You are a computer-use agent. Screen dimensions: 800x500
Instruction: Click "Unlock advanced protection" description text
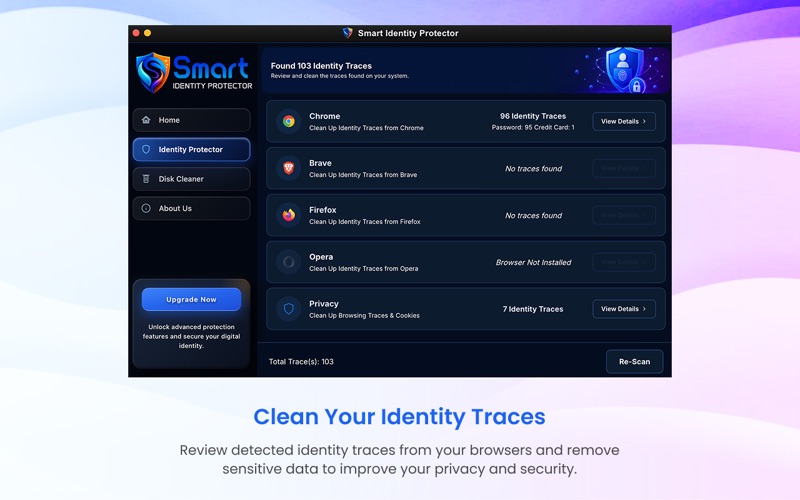click(191, 336)
